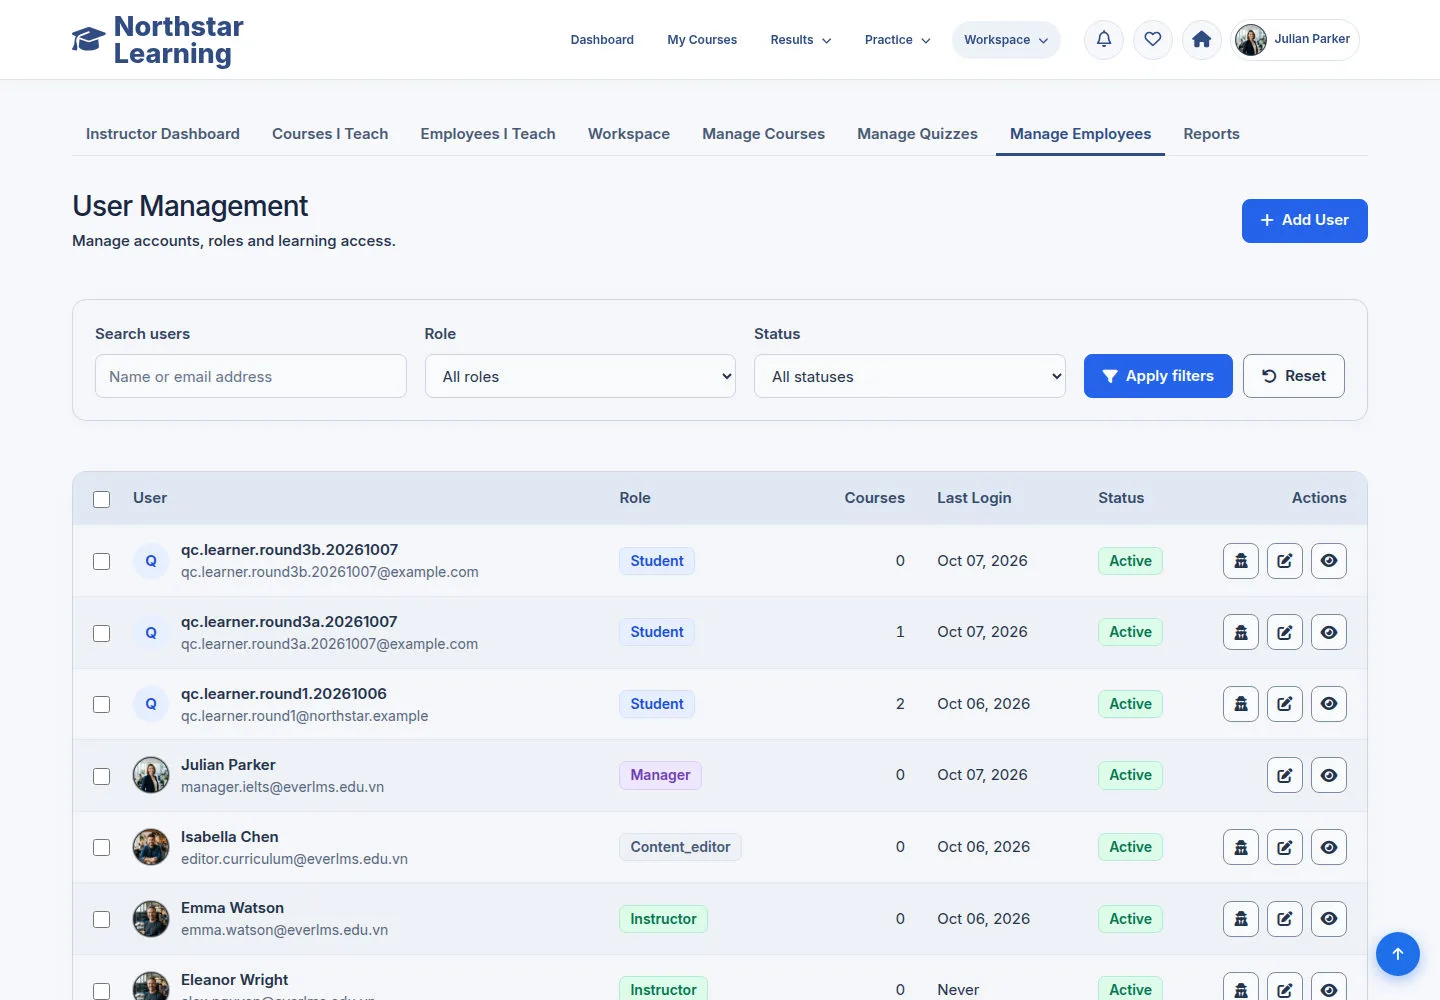This screenshot has height=1000, width=1440.
Task: Click Isabella Chen's avatar photo
Action: (151, 847)
